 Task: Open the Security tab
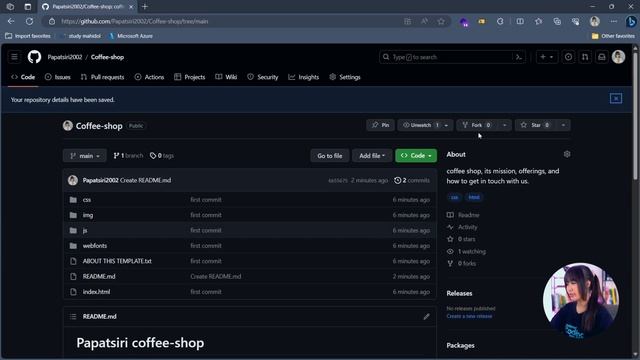(263, 77)
